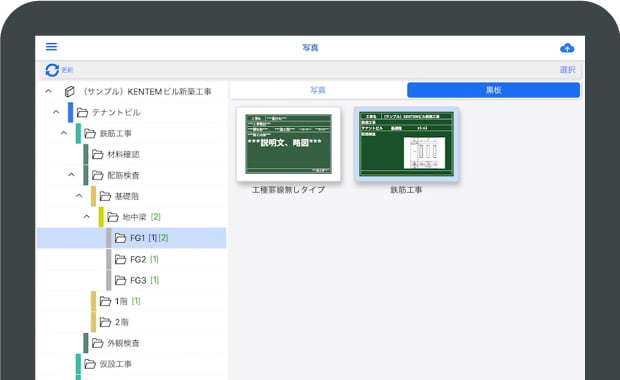Screen dimensions: 620x380
Task: Switch to the 写真 tab
Action: (318, 90)
